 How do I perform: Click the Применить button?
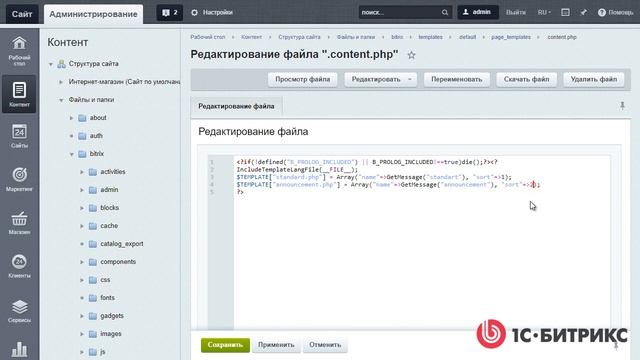pyautogui.click(x=276, y=345)
